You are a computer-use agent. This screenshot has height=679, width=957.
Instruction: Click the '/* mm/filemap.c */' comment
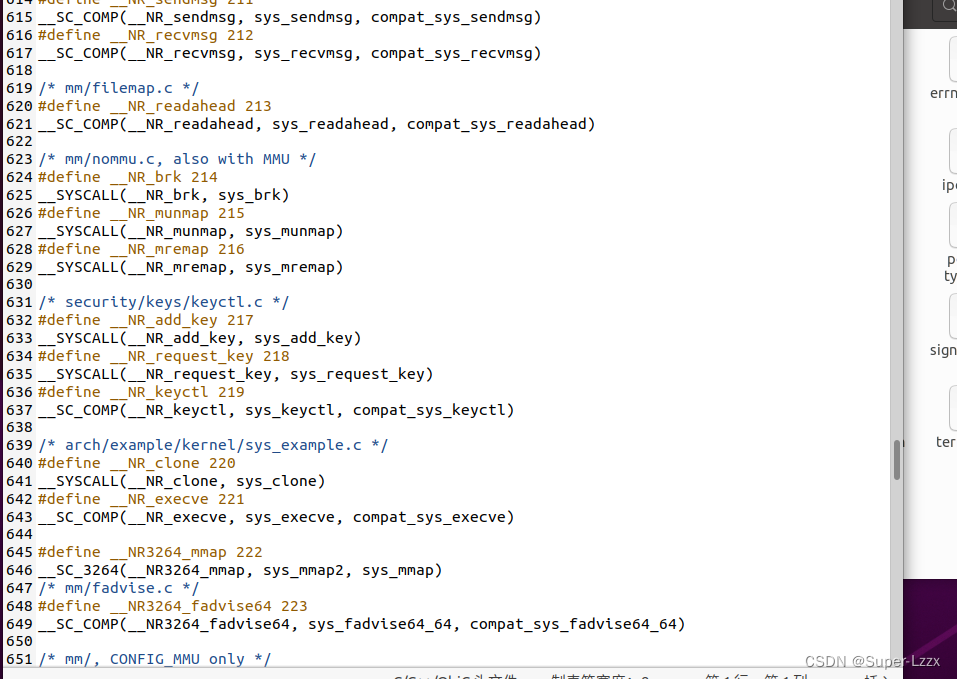click(x=119, y=88)
